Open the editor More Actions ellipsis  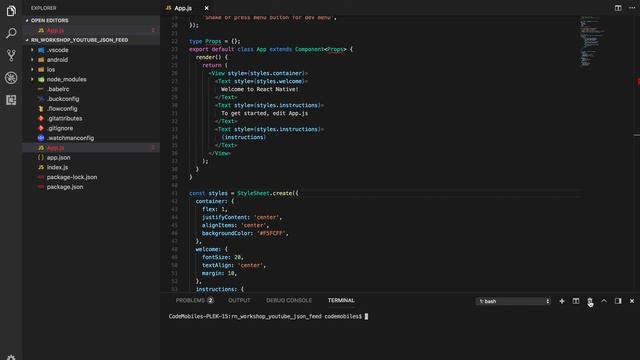(x=632, y=8)
